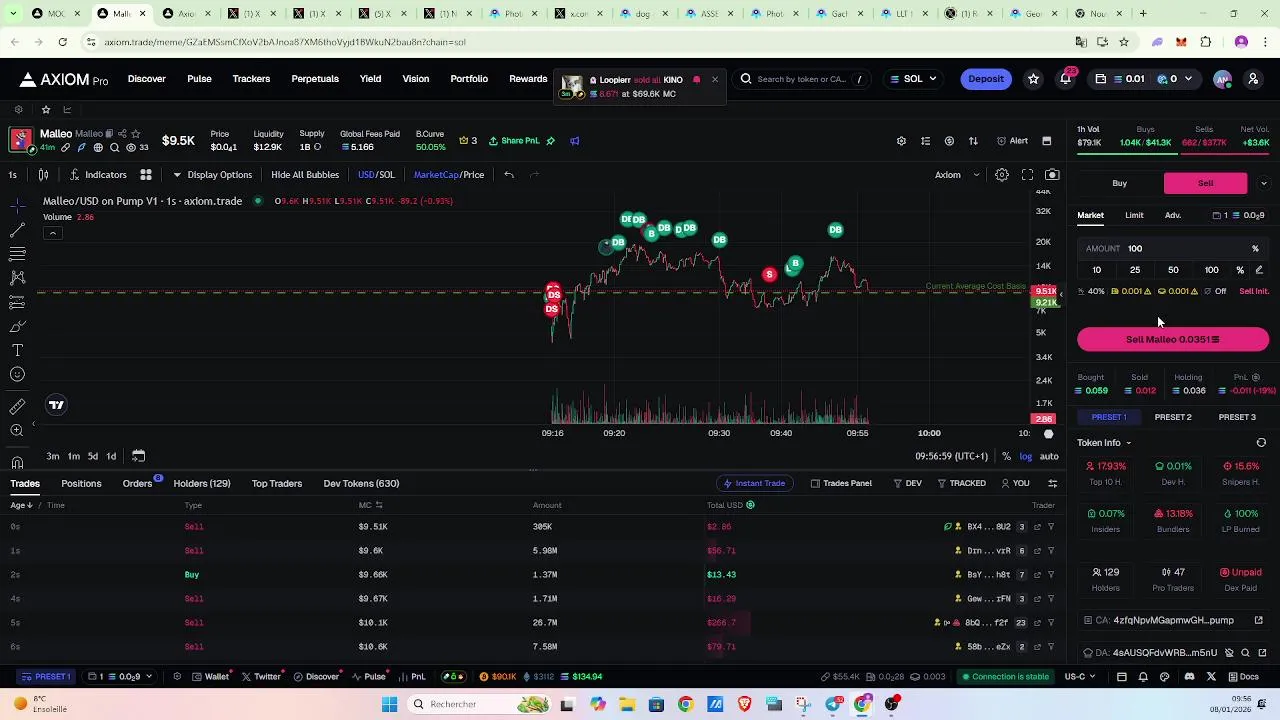
Task: Open the watchlist star in header
Action: coord(1033,79)
